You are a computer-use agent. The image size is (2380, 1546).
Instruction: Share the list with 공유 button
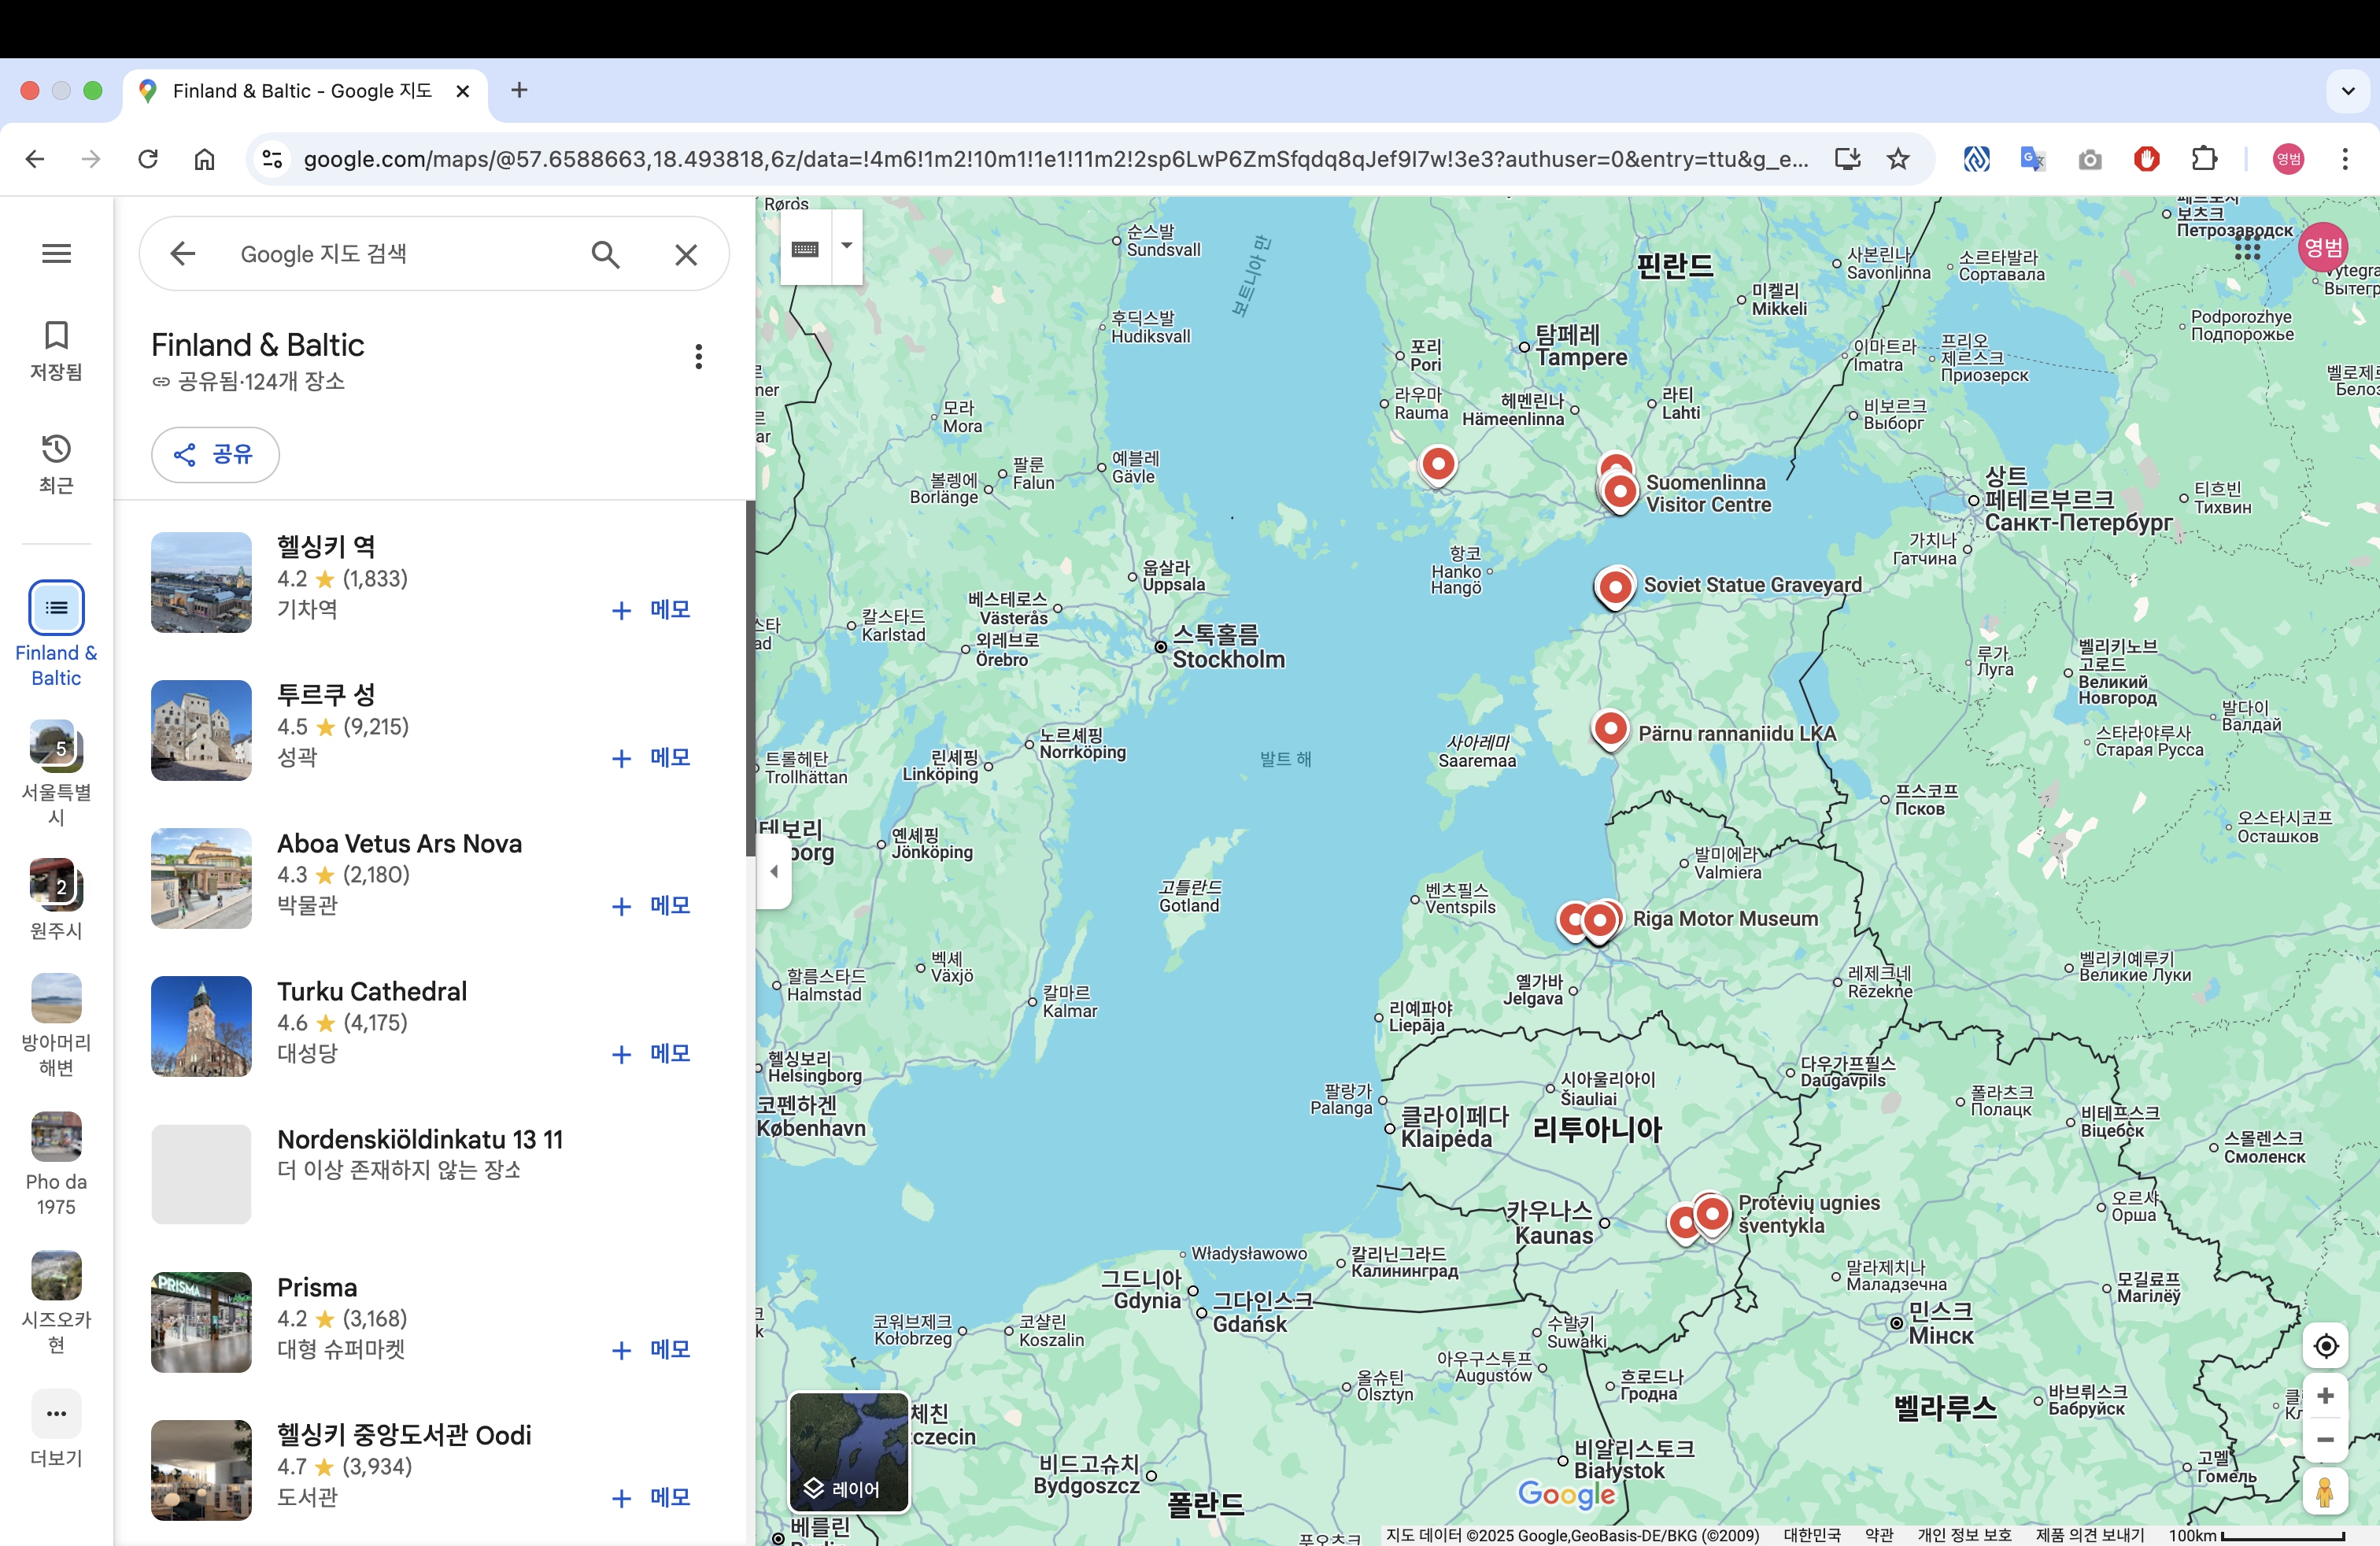tap(215, 455)
